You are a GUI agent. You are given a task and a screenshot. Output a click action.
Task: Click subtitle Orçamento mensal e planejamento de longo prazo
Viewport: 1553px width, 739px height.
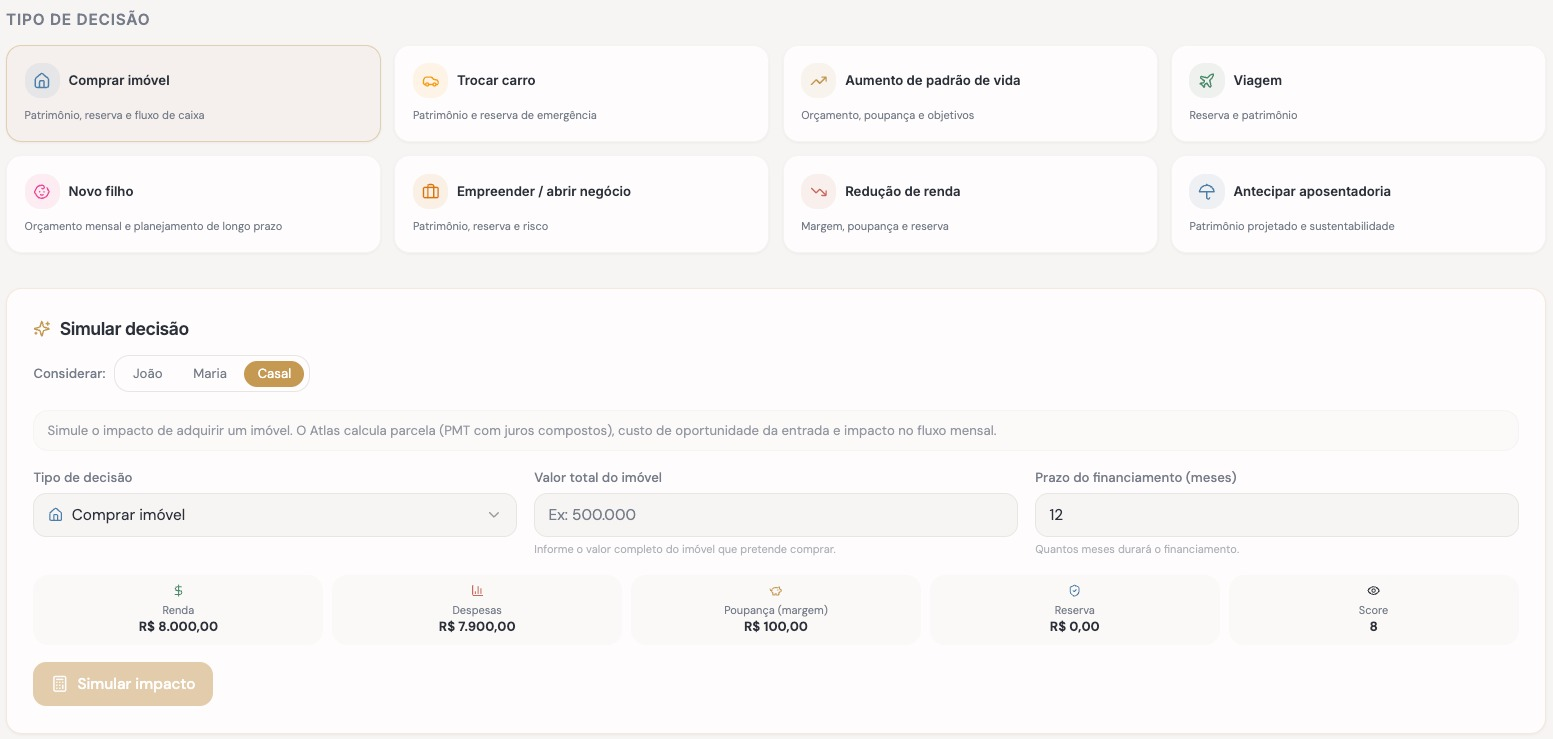coord(153,226)
